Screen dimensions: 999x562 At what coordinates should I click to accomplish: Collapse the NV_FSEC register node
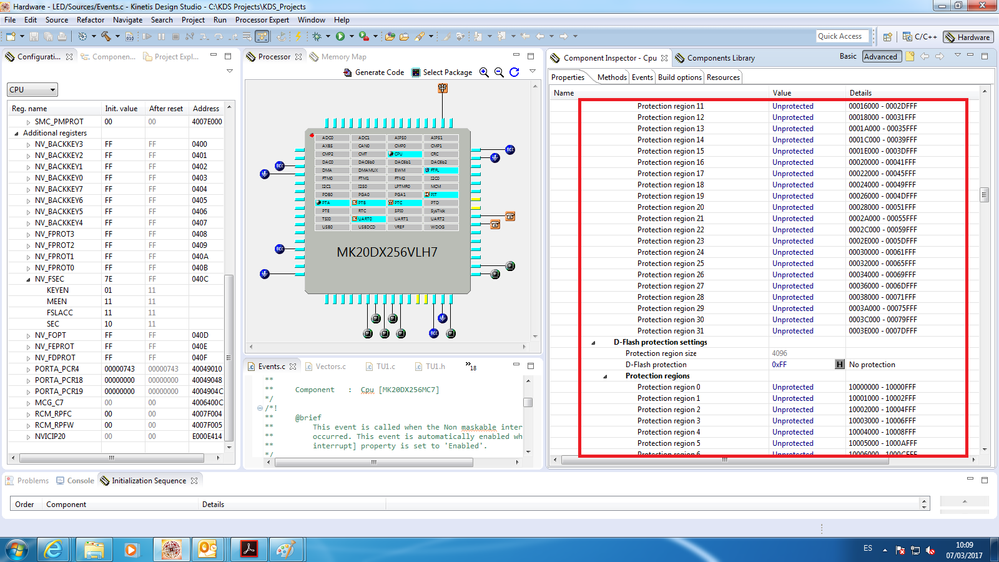28,279
